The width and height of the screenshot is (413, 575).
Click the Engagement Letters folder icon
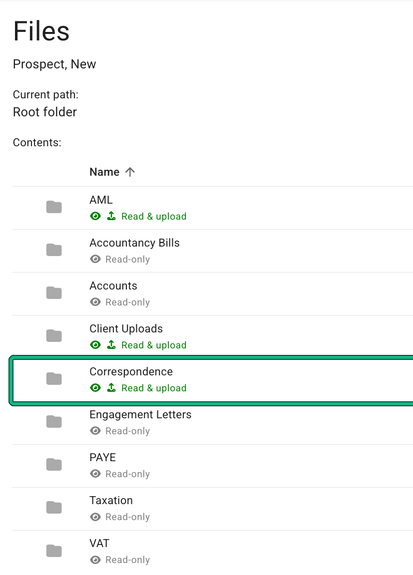(x=54, y=422)
